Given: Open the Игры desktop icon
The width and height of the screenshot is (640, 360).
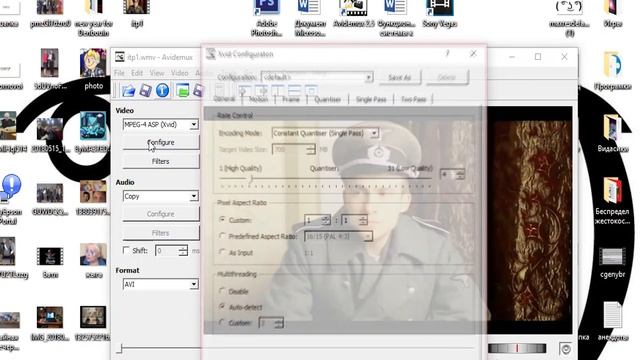Looking at the screenshot, I should tap(613, 14).
